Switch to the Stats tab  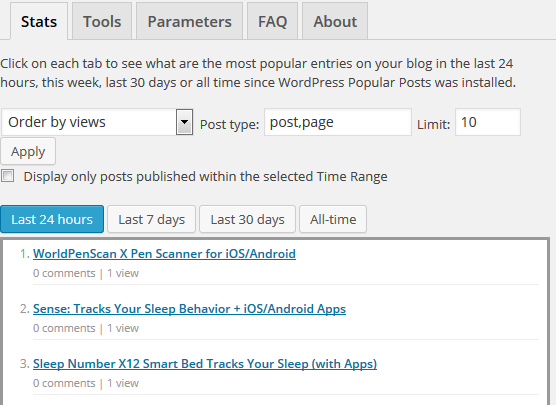[x=39, y=21]
